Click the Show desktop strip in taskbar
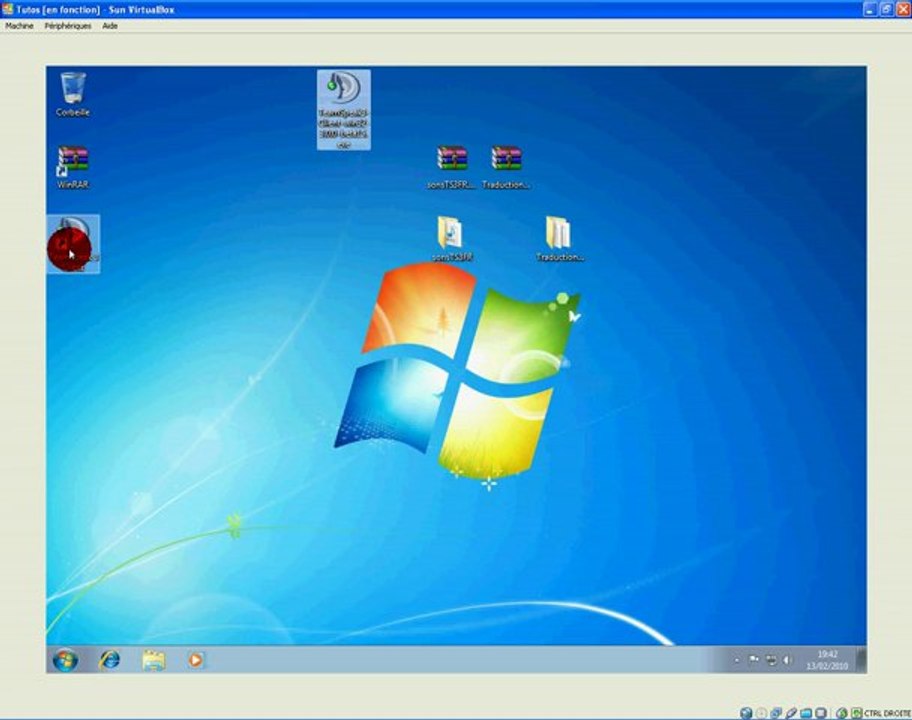This screenshot has height=720, width=912. pyautogui.click(x=861, y=660)
